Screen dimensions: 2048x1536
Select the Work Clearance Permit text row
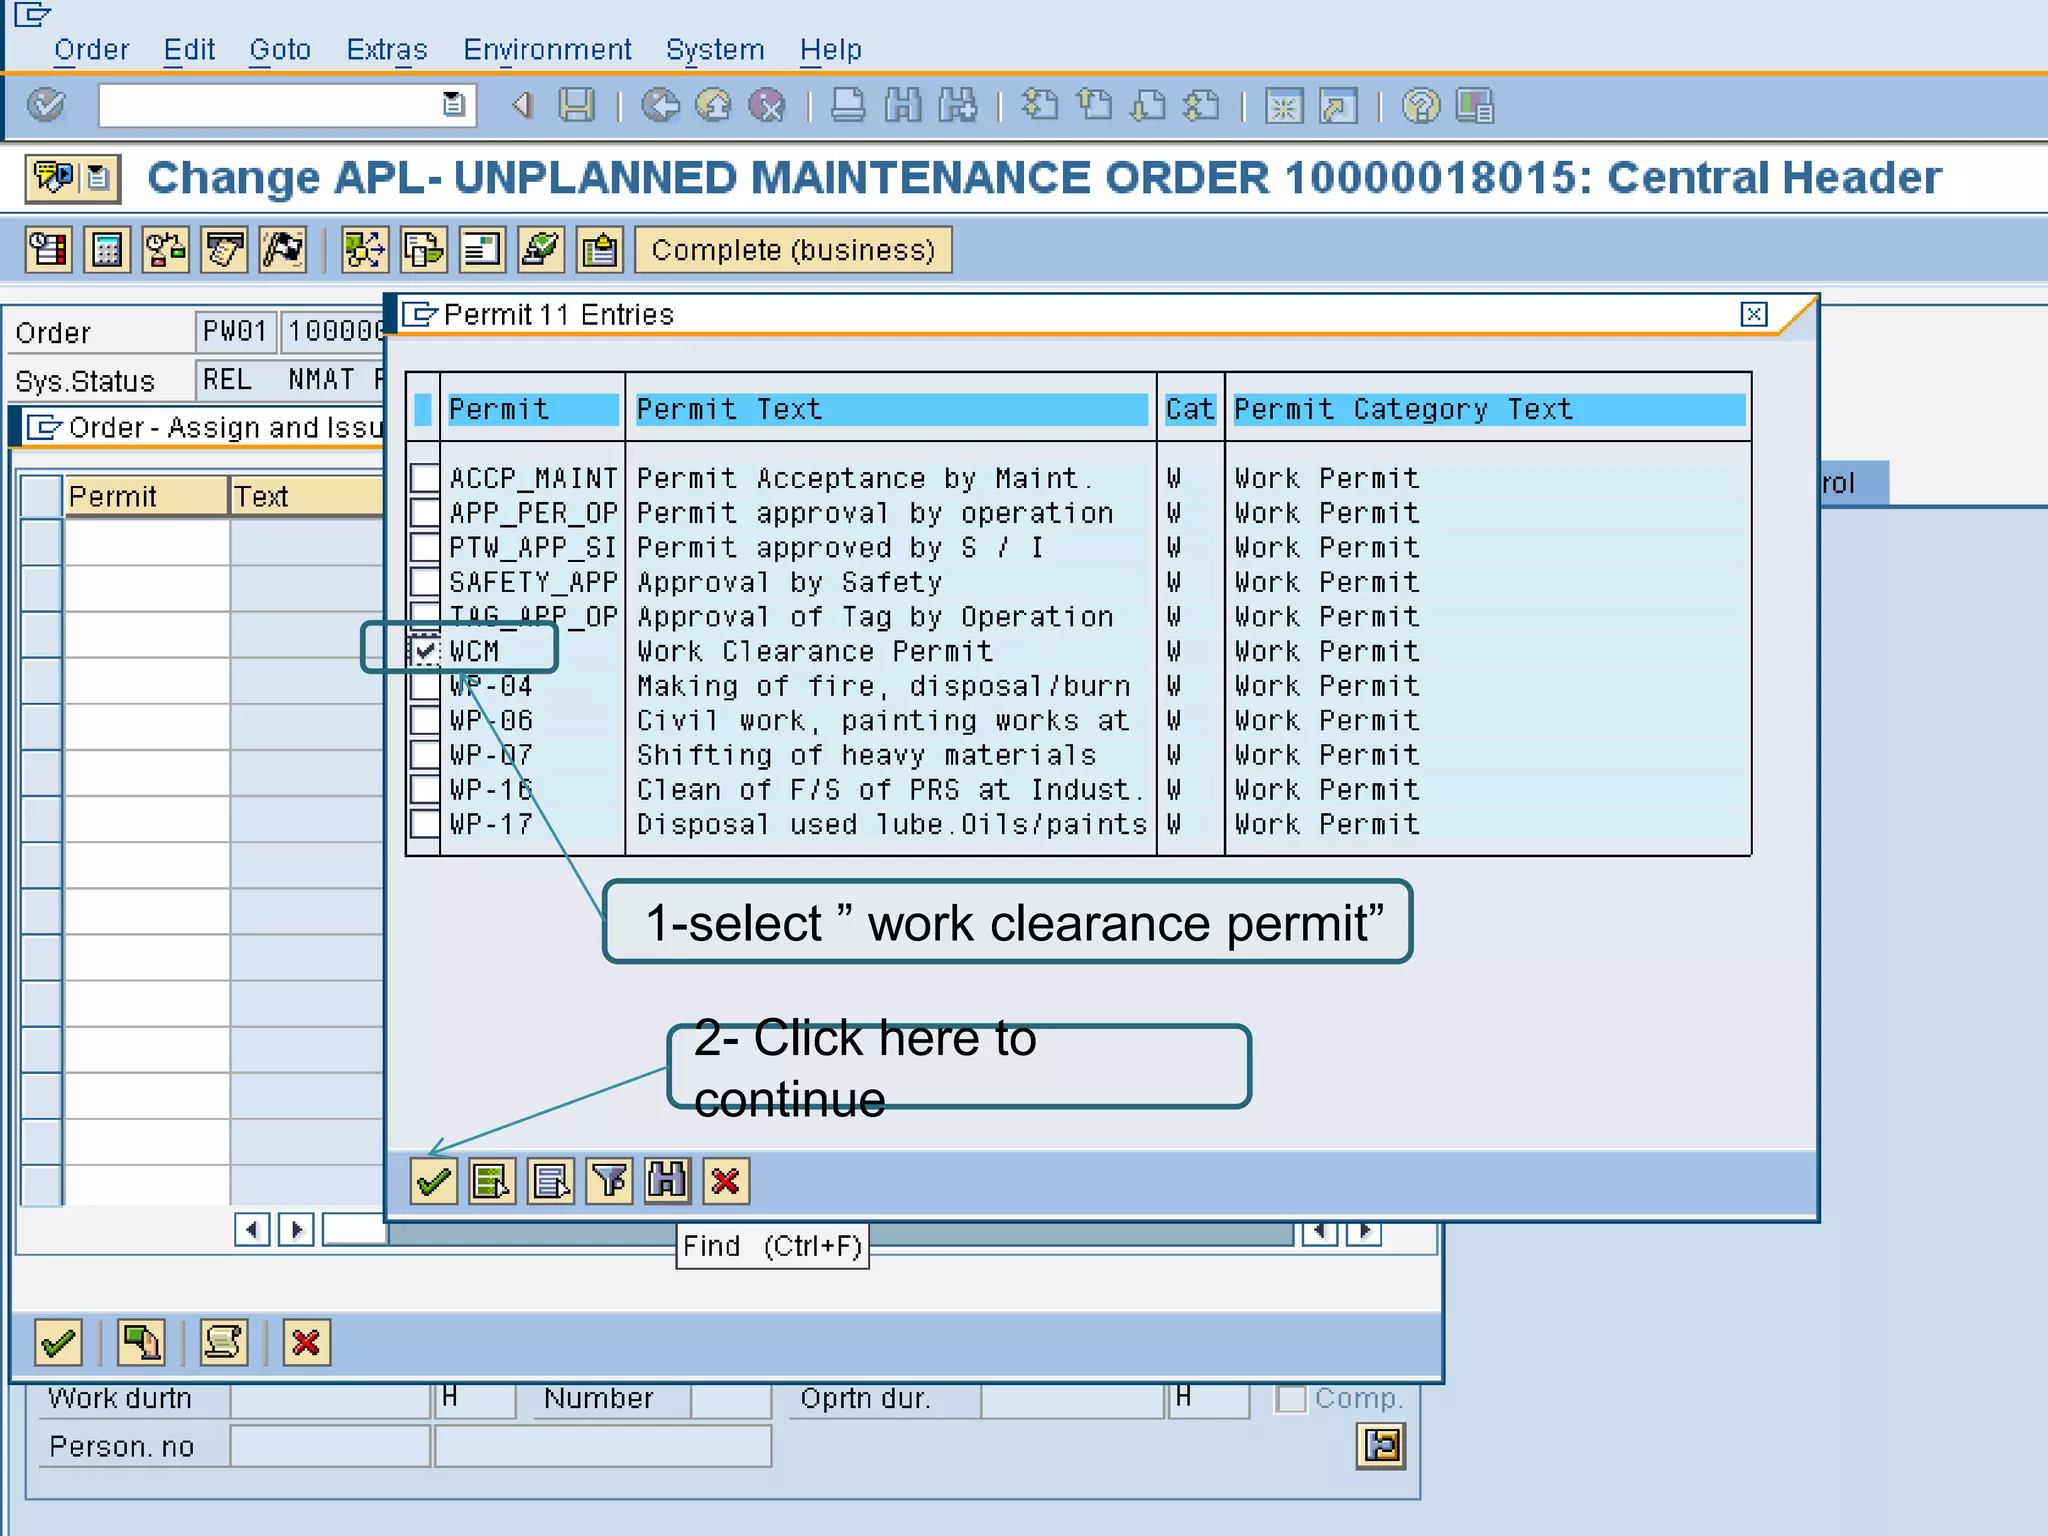pos(814,651)
